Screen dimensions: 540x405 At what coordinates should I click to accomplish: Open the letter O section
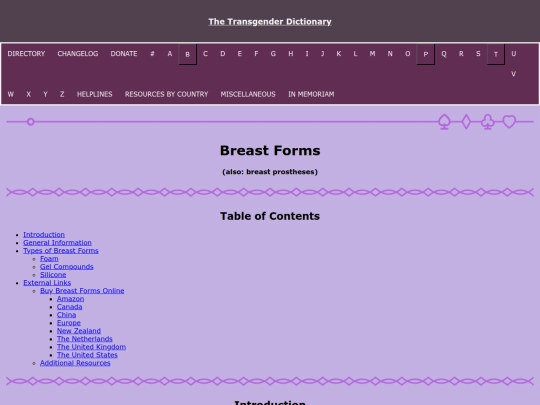tap(408, 54)
